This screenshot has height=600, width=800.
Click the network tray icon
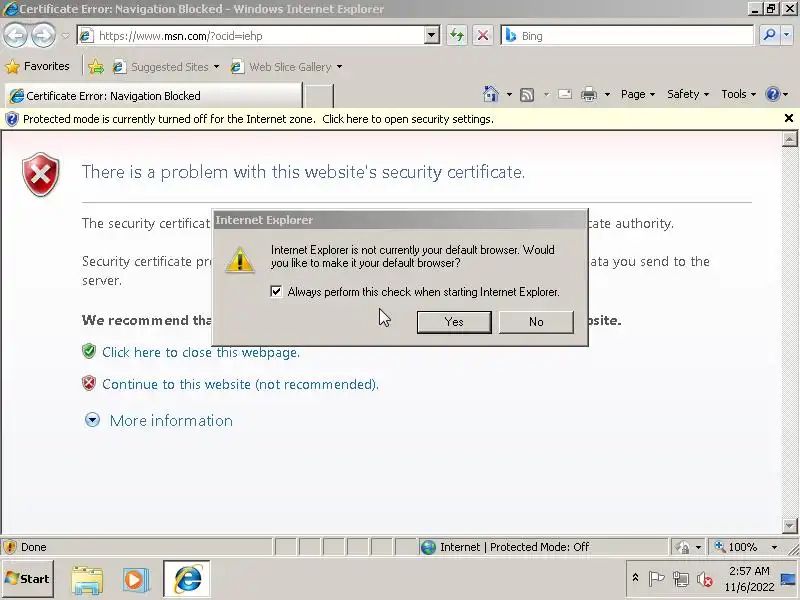click(680, 579)
